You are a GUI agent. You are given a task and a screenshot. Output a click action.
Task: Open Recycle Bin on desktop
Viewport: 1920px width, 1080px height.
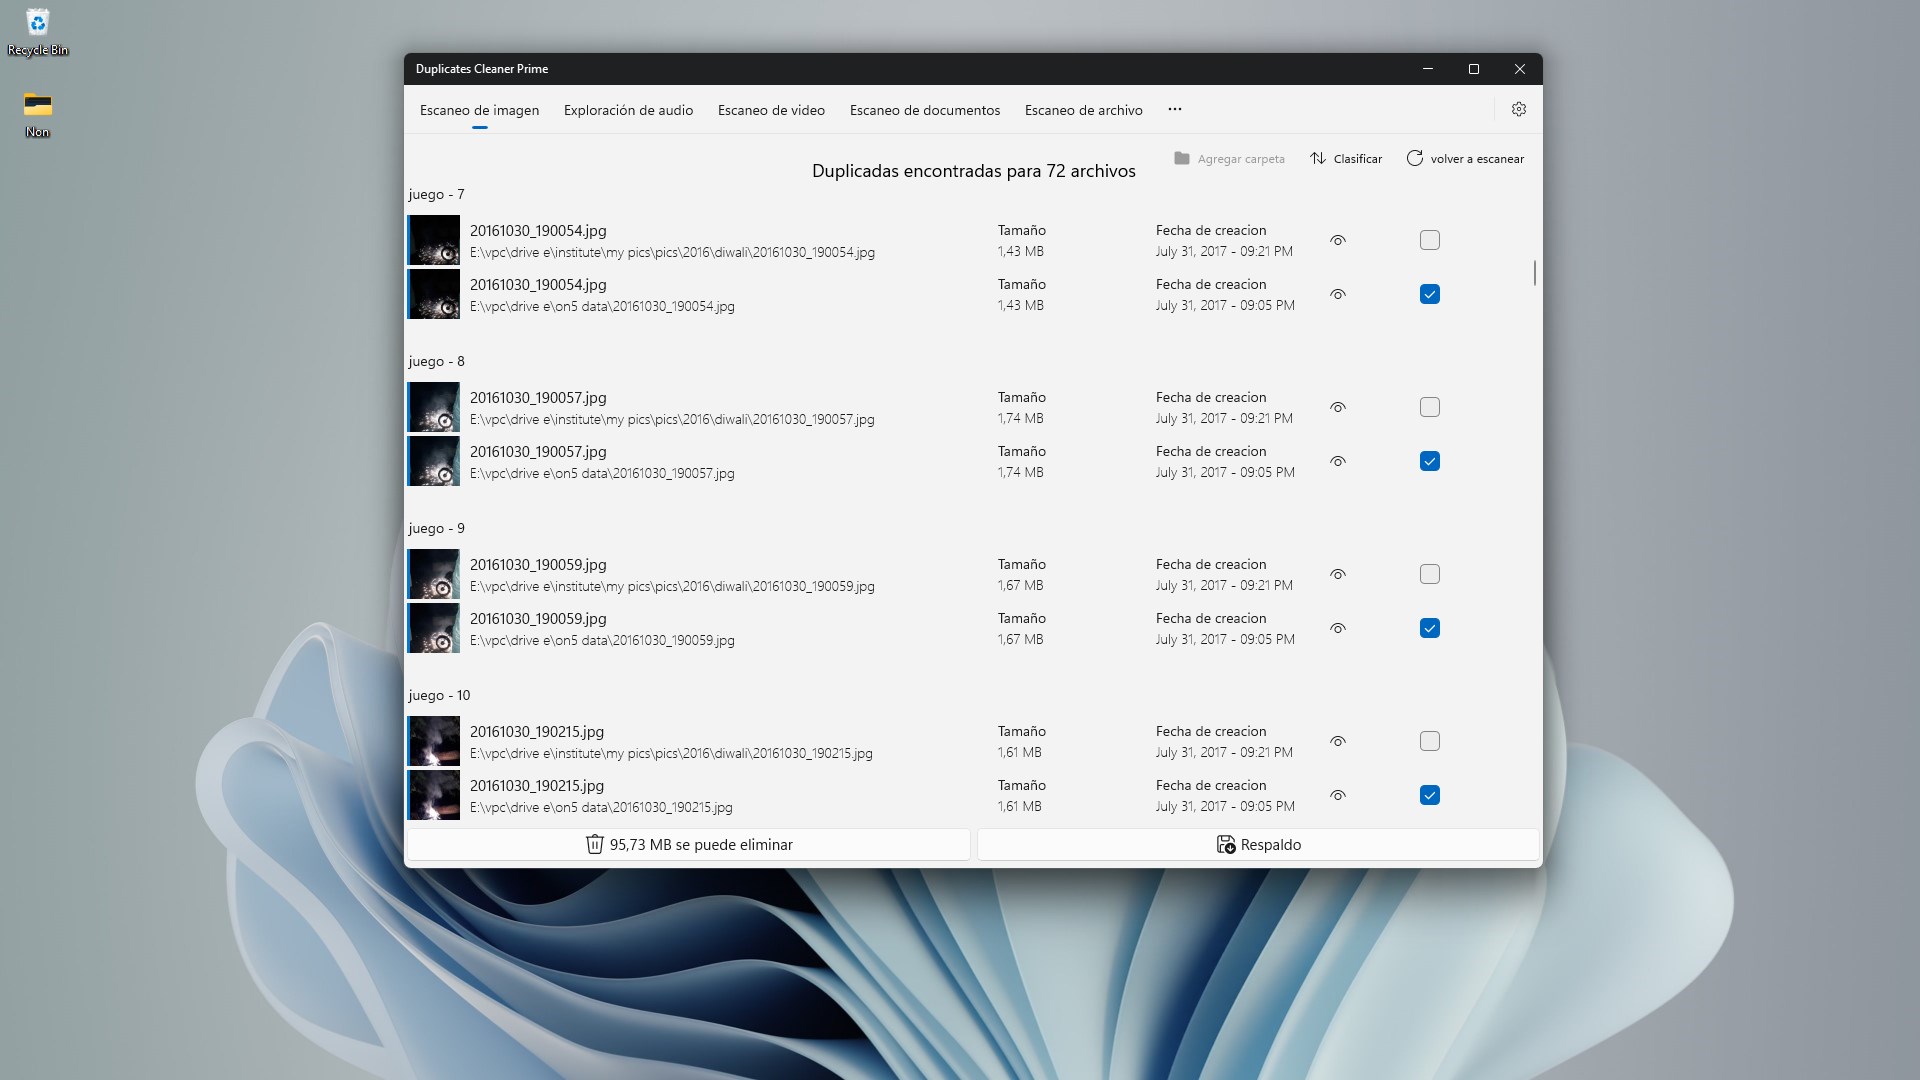point(38,33)
